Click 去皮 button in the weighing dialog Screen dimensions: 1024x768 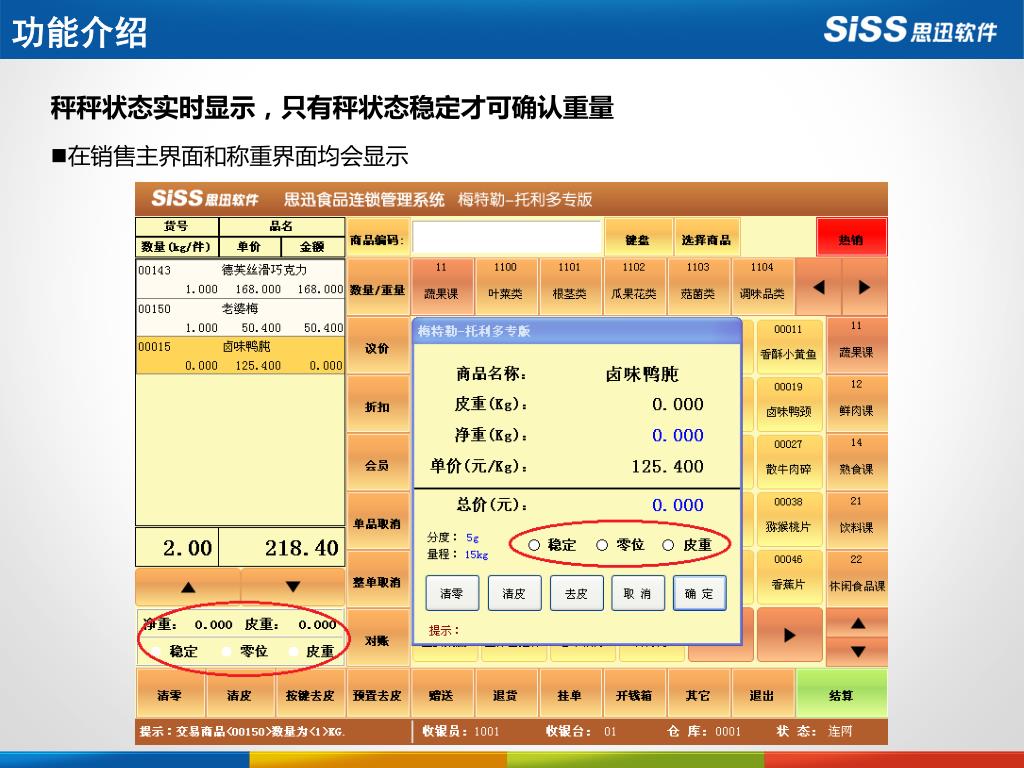[576, 593]
